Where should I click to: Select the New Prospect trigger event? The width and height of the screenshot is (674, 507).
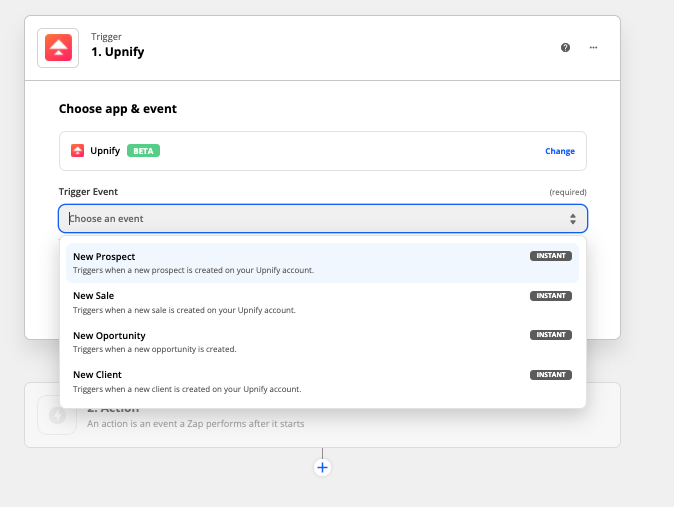point(322,263)
